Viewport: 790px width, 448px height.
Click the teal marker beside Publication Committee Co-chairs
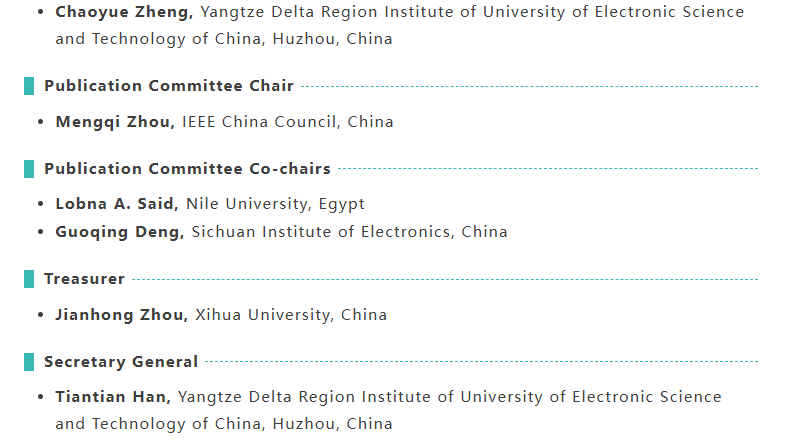29,169
